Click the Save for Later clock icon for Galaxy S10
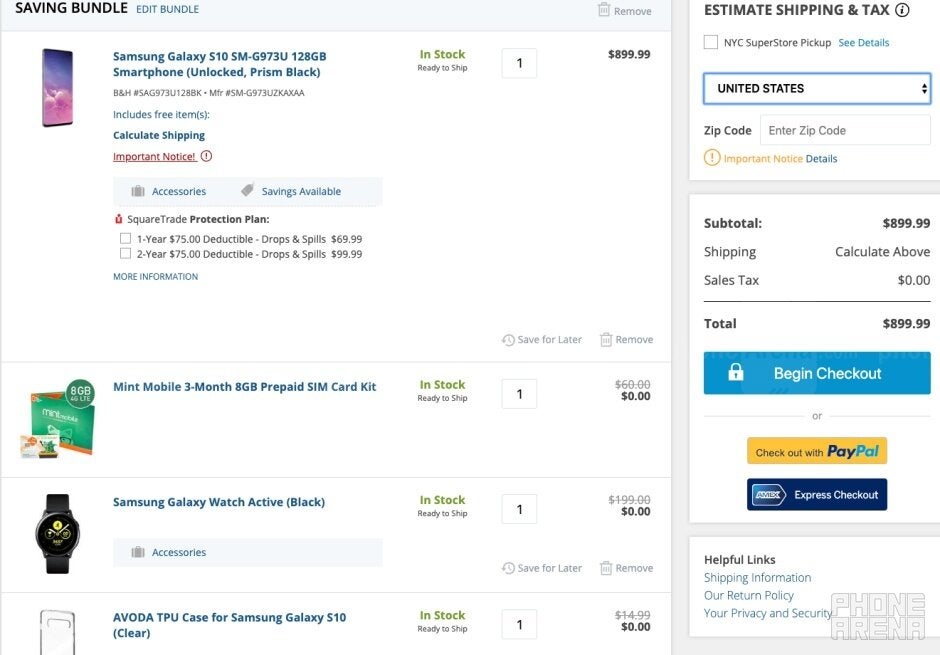Viewport: 940px width, 655px height. coord(508,340)
